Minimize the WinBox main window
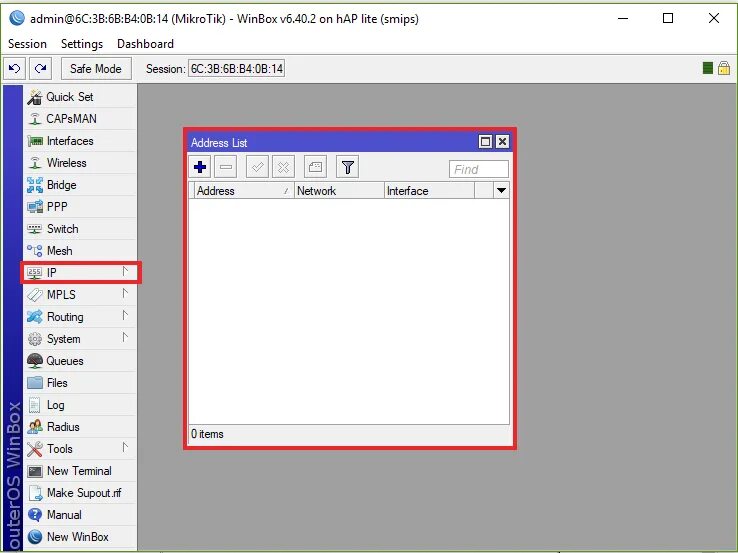This screenshot has height=553, width=738. [623, 18]
